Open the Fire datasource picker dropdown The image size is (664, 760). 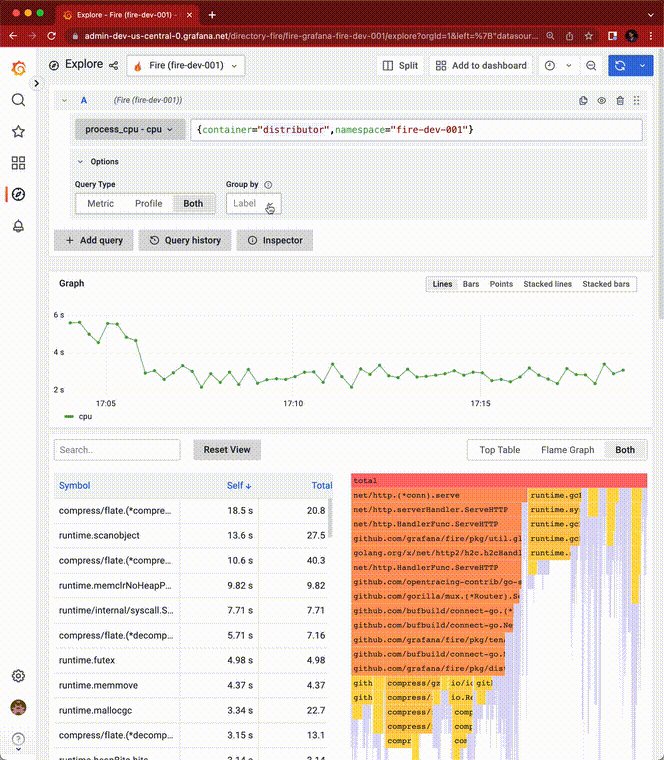point(186,65)
